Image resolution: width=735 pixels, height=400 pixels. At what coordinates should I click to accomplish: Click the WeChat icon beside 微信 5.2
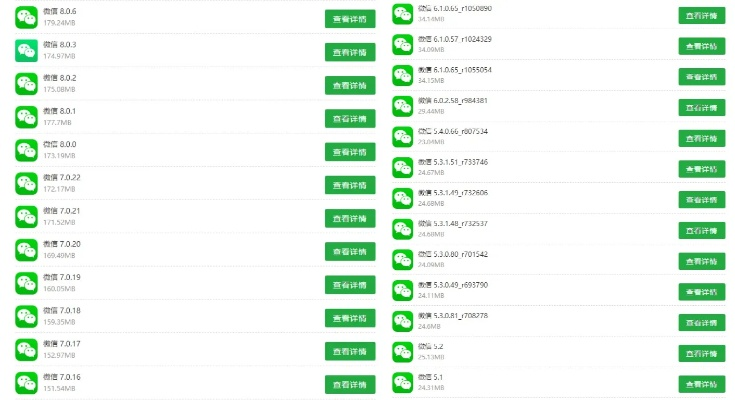pos(402,351)
